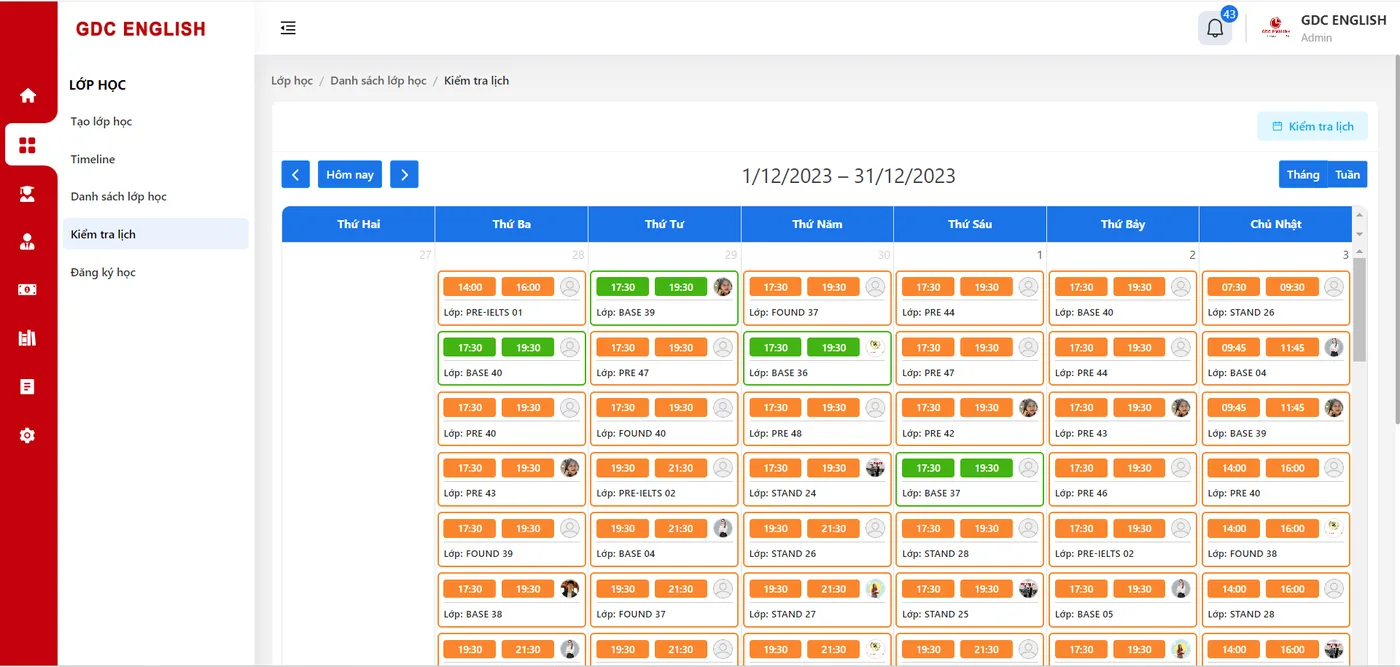The image size is (1400, 667).
Task: Collapse sidebar with the hamburger menu icon
Action: pyautogui.click(x=288, y=28)
